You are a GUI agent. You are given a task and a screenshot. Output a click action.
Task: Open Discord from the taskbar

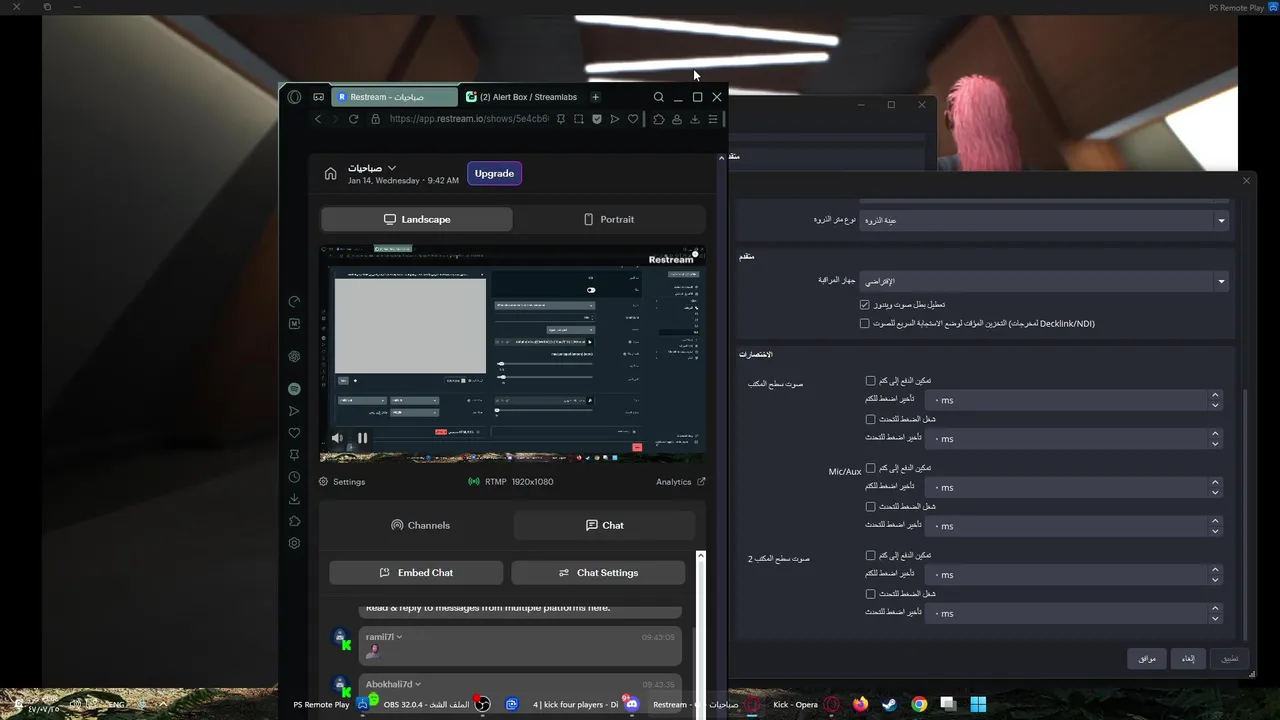[631, 704]
